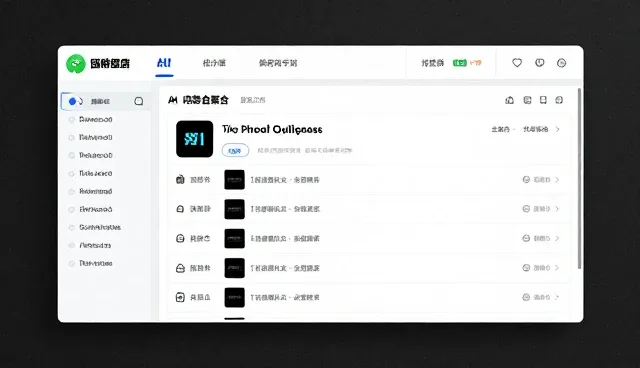Viewport: 640px width, 368px height.
Task: Click the second of four content header icons
Action: point(527,100)
